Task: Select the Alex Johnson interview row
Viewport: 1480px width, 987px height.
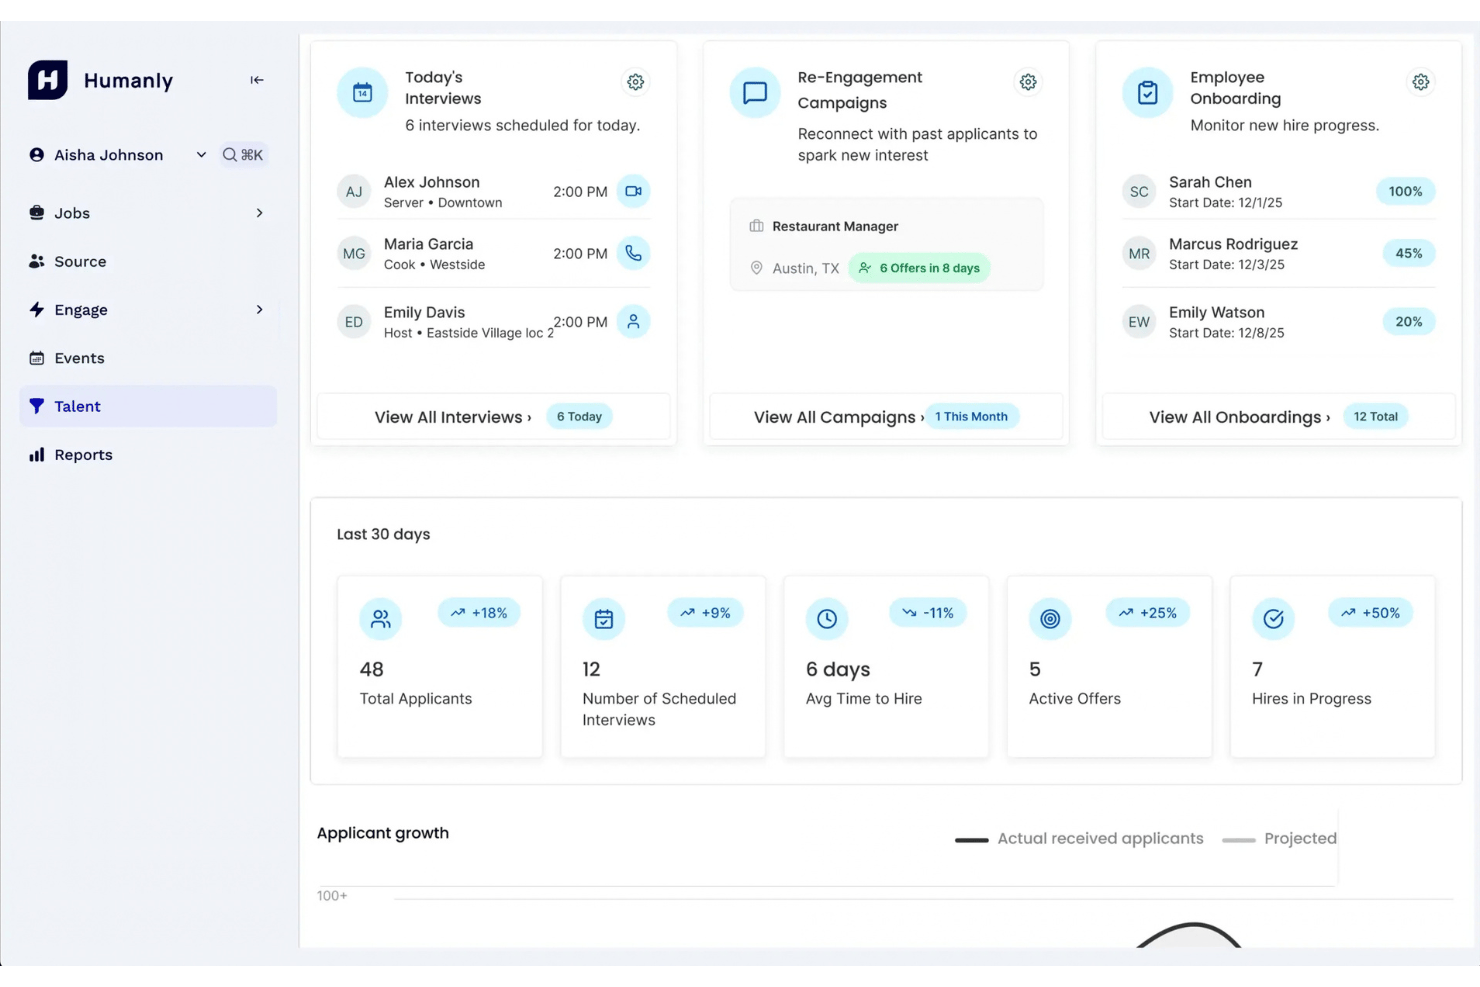Action: (494, 191)
